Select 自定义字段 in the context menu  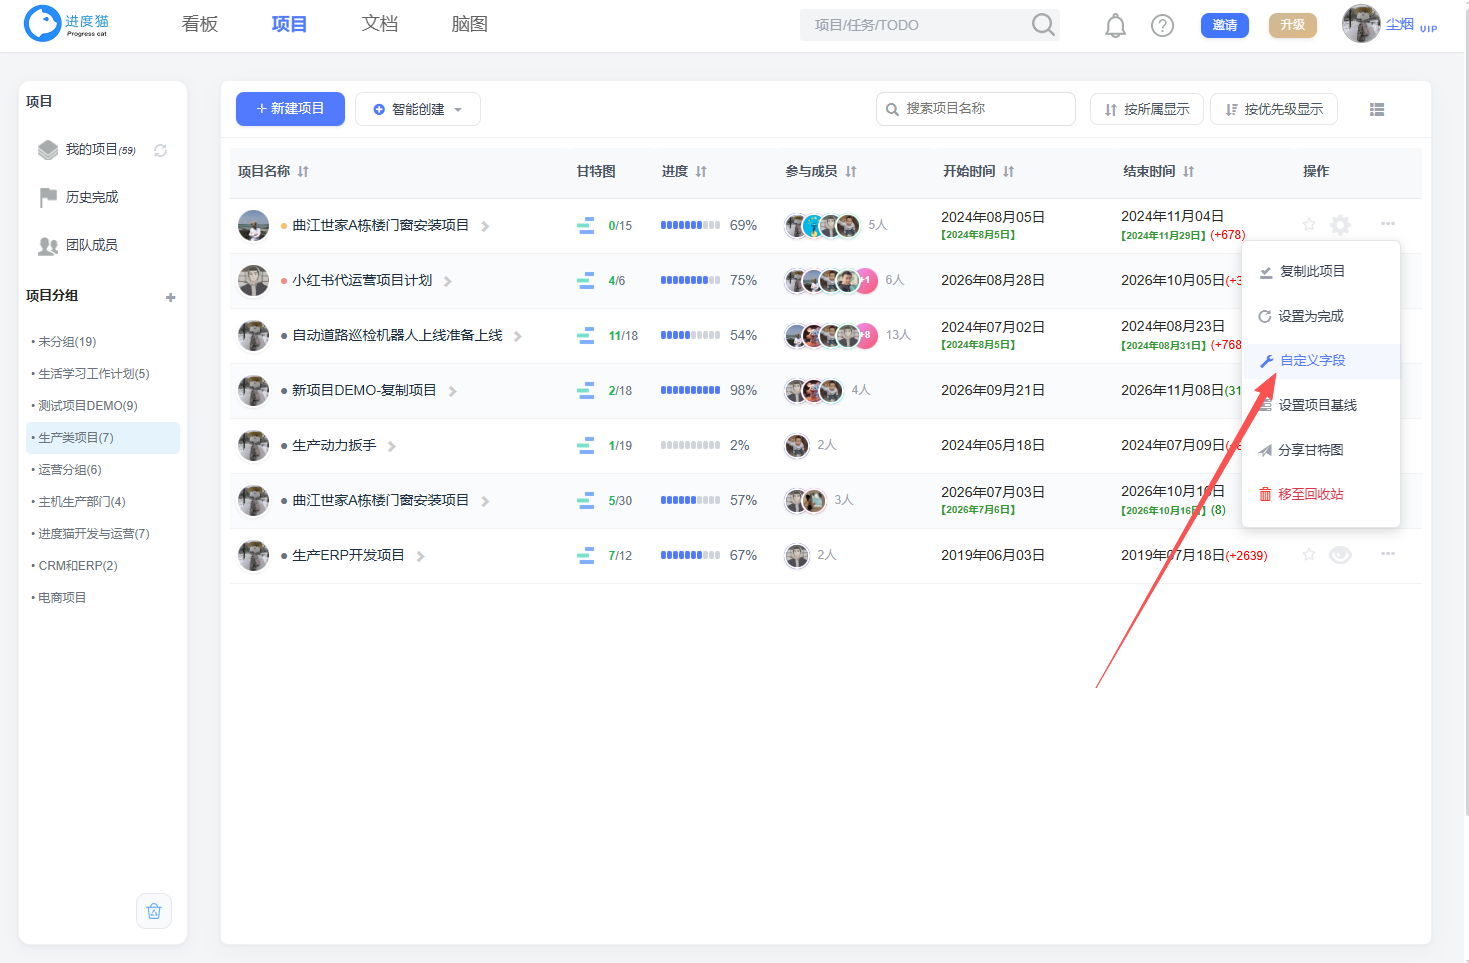point(1320,361)
